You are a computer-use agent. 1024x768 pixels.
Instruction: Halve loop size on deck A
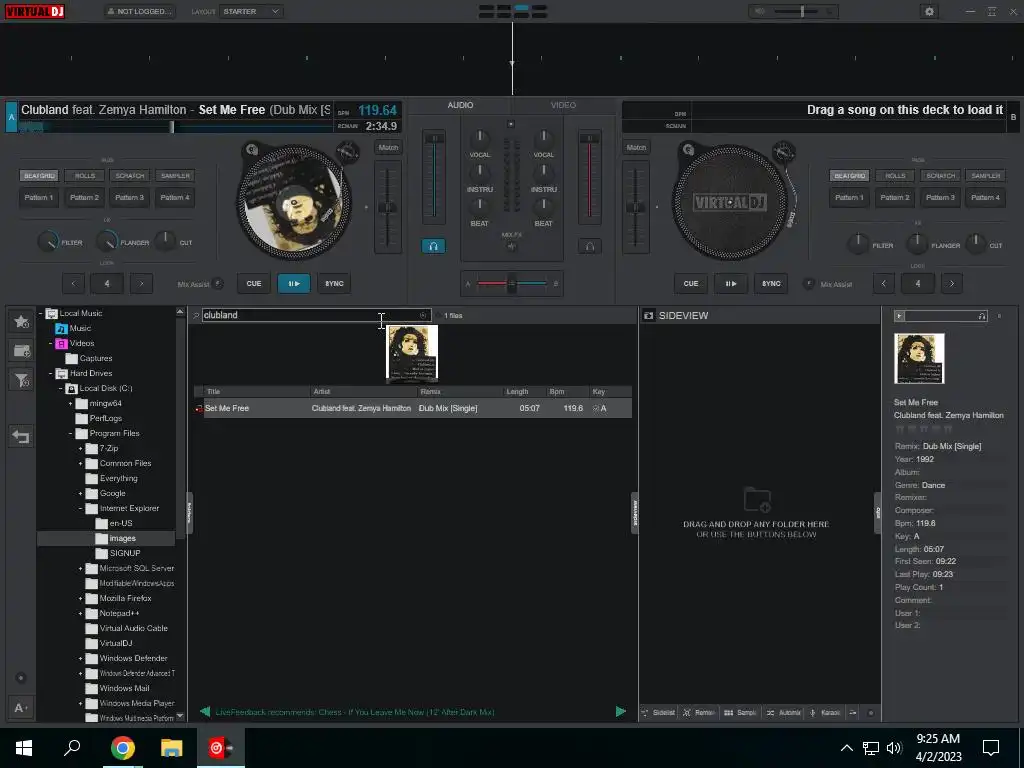pos(73,283)
